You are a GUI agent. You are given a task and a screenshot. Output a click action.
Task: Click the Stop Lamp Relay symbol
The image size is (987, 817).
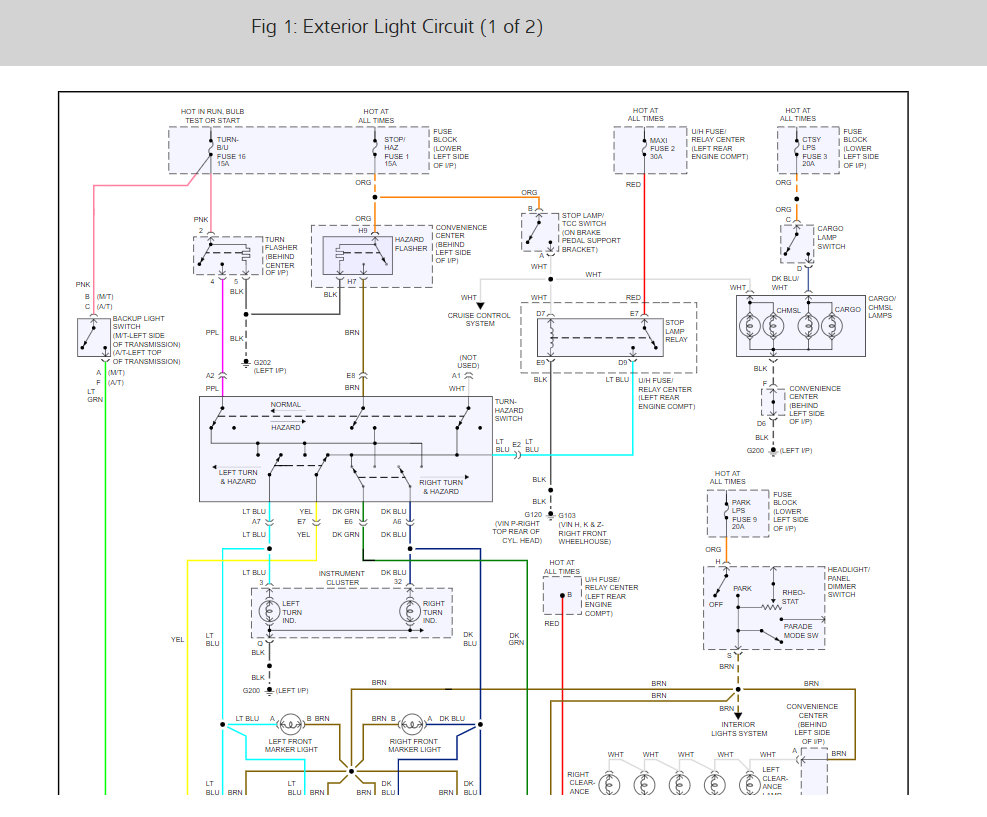click(600, 337)
